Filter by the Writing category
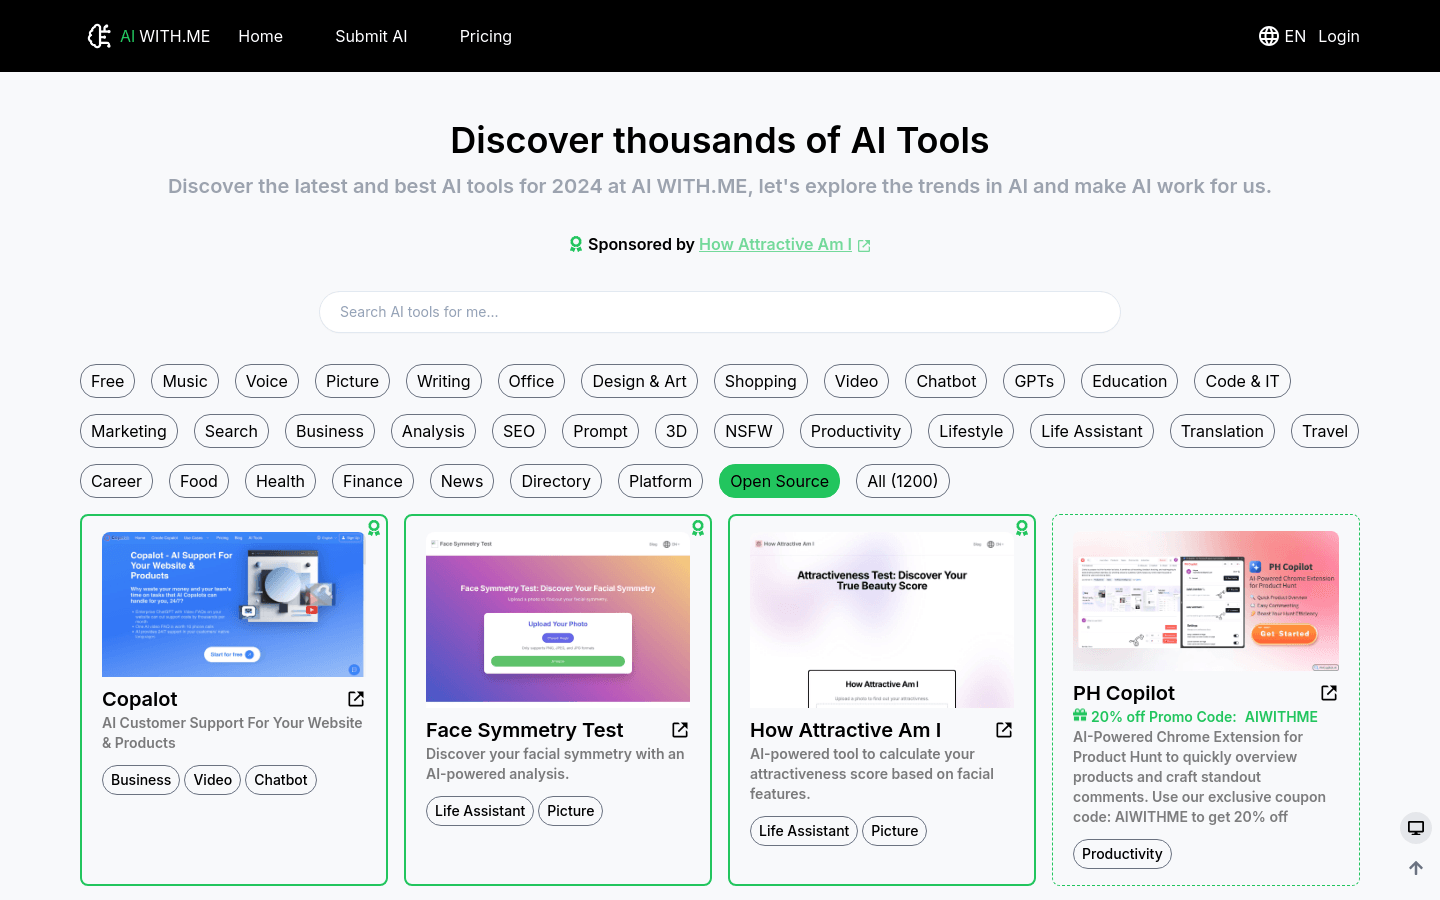Screen dimensions: 1440x900 pyautogui.click(x=444, y=381)
